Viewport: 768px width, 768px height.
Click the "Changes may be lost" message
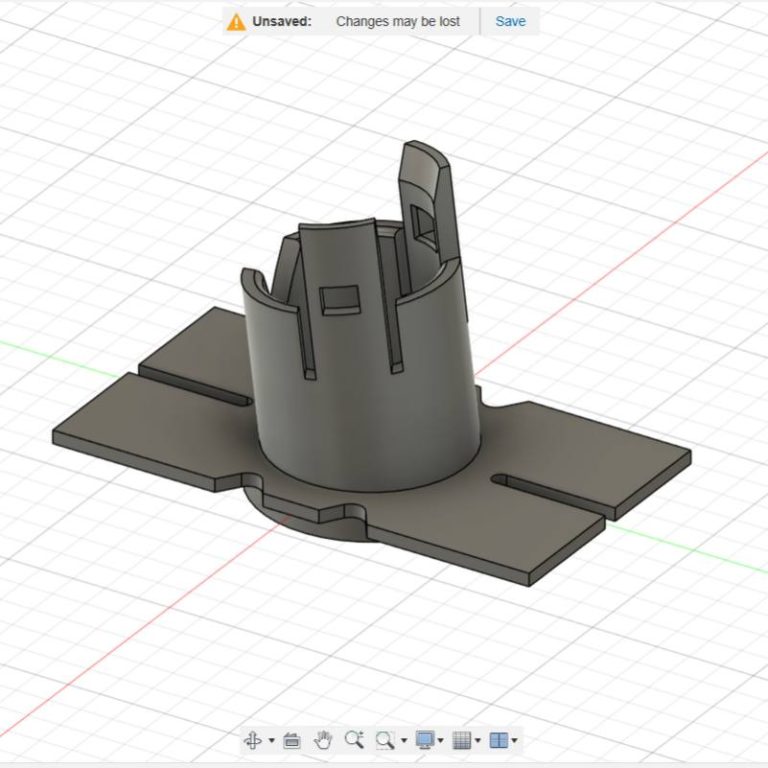coord(398,21)
